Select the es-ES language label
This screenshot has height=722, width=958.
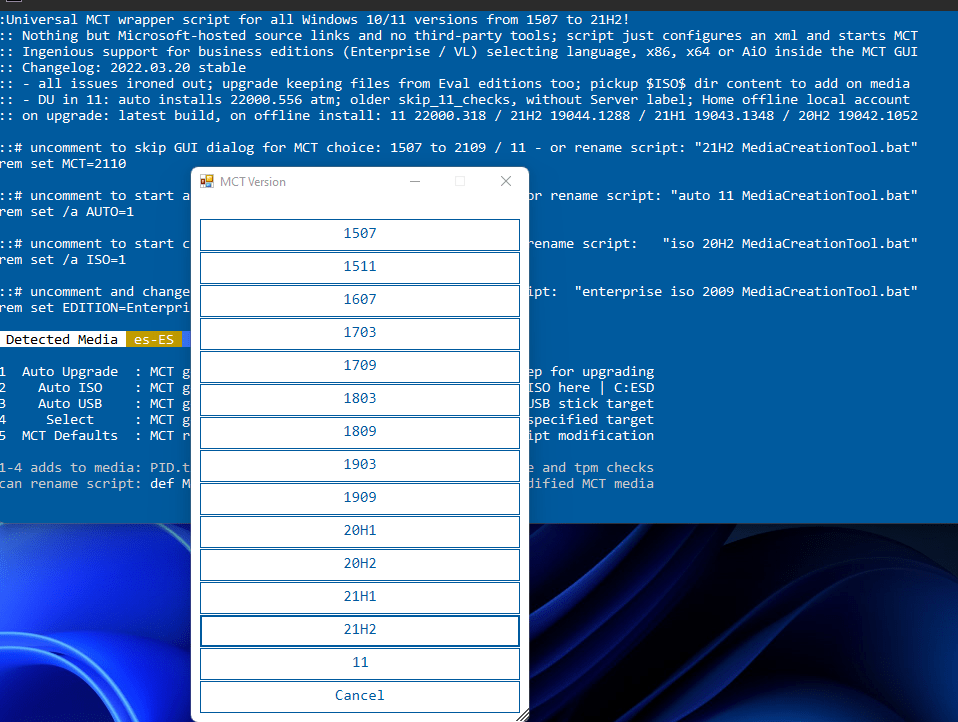tap(154, 339)
